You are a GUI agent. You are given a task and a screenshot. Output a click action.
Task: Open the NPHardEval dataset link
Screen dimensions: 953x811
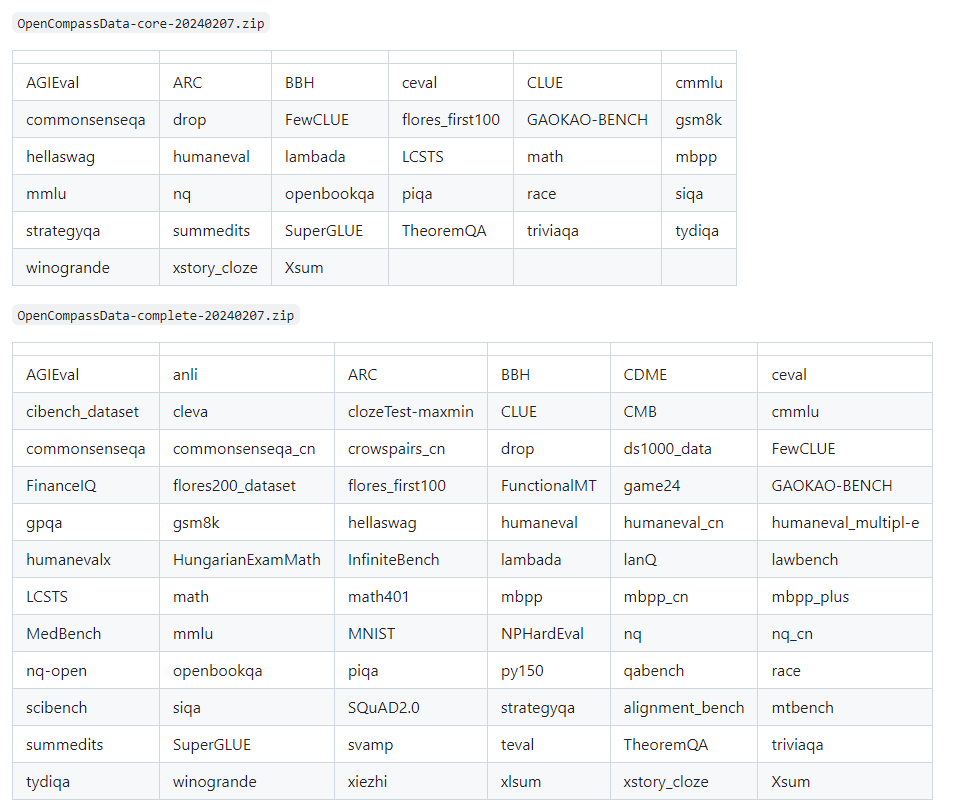point(537,633)
